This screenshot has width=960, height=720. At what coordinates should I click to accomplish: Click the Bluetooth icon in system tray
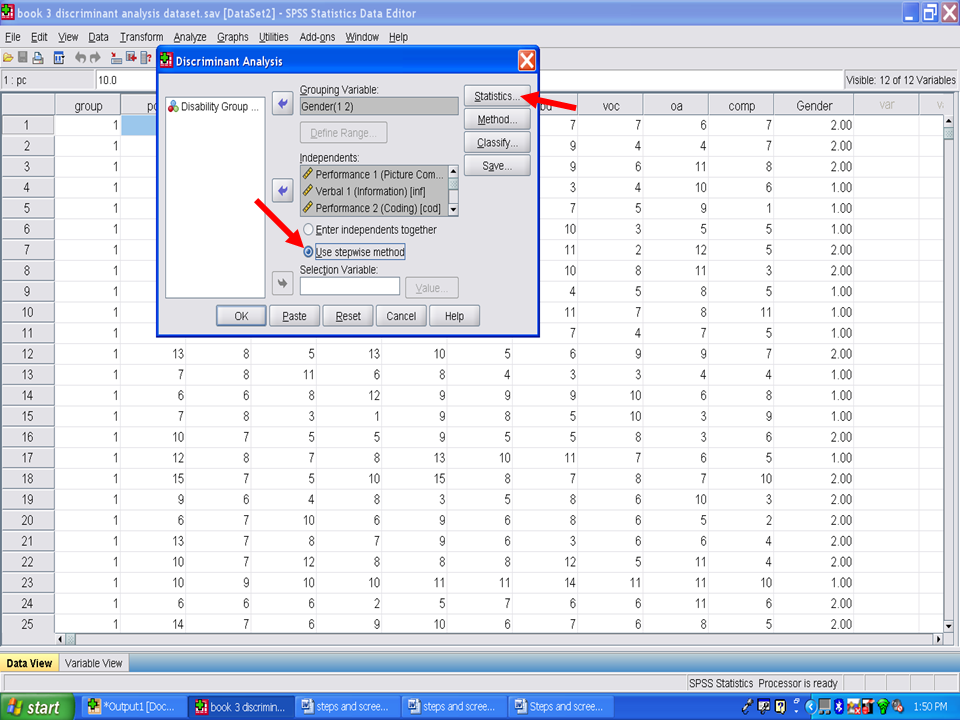click(x=839, y=707)
